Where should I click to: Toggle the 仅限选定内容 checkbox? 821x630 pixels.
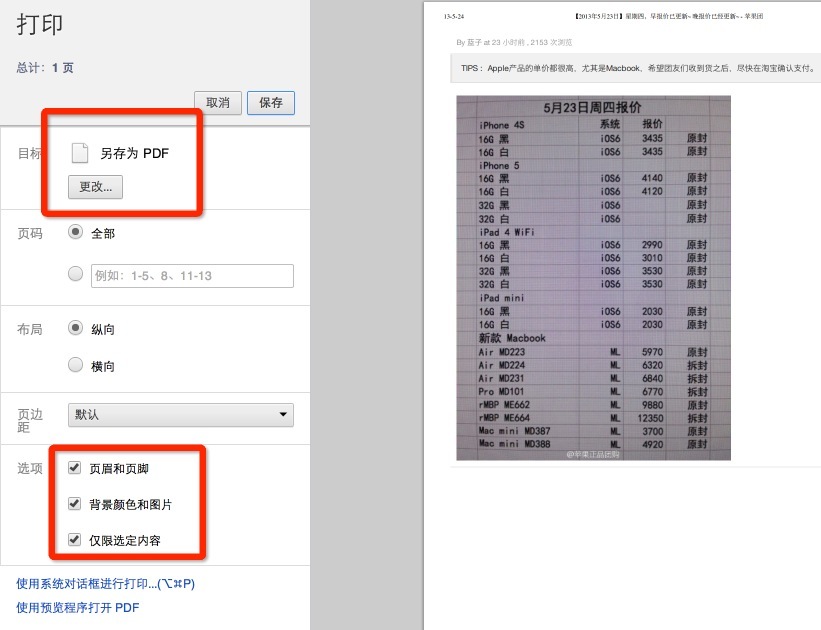[74, 539]
